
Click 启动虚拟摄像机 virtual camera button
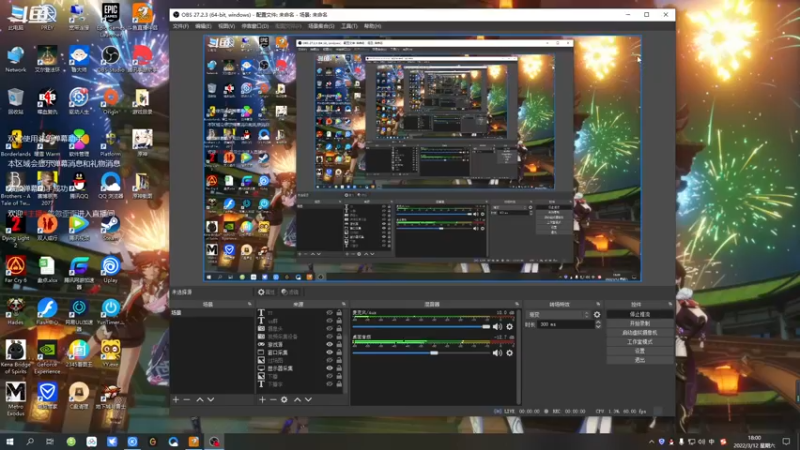click(x=640, y=333)
